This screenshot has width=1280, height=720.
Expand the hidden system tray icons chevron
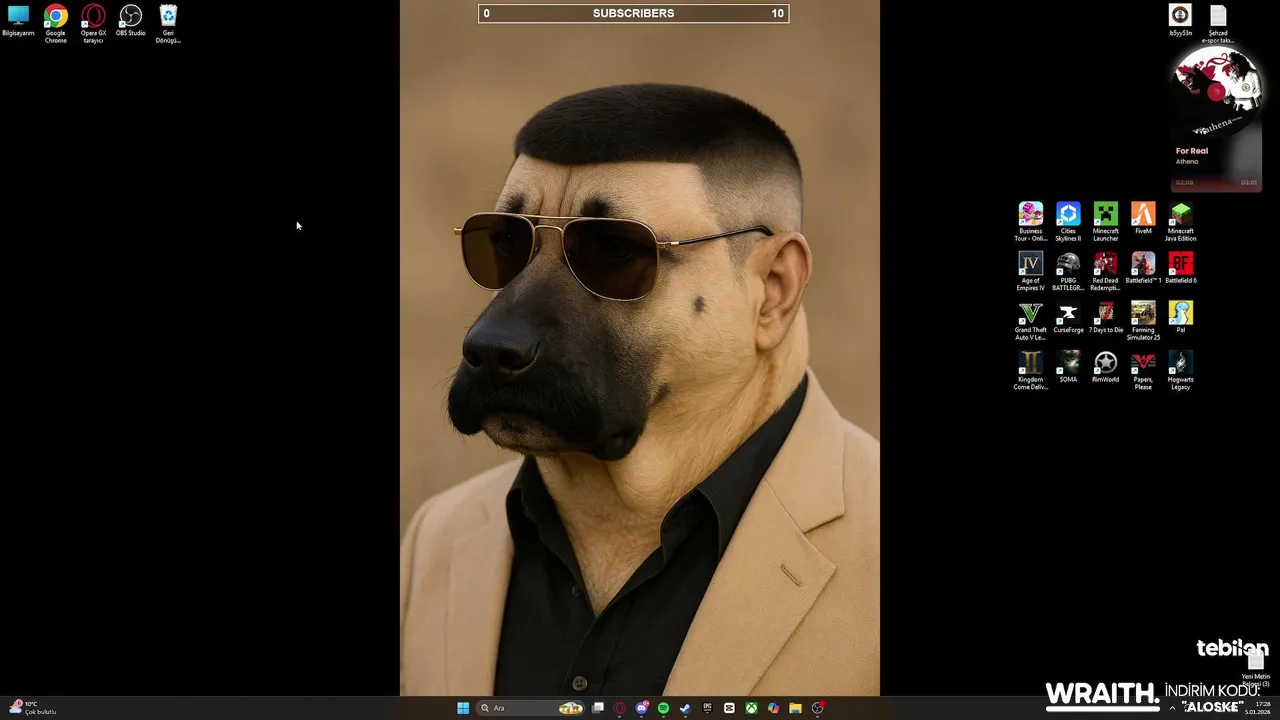click(1173, 708)
